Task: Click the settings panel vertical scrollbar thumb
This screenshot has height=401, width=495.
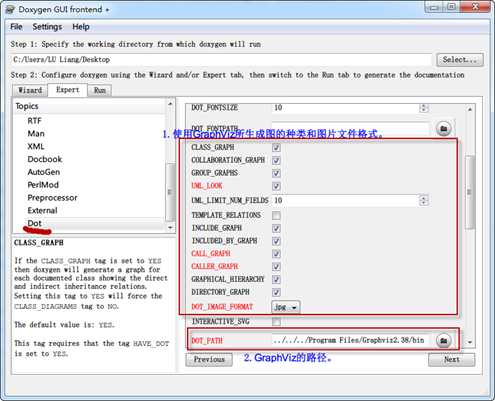Action: [470, 192]
